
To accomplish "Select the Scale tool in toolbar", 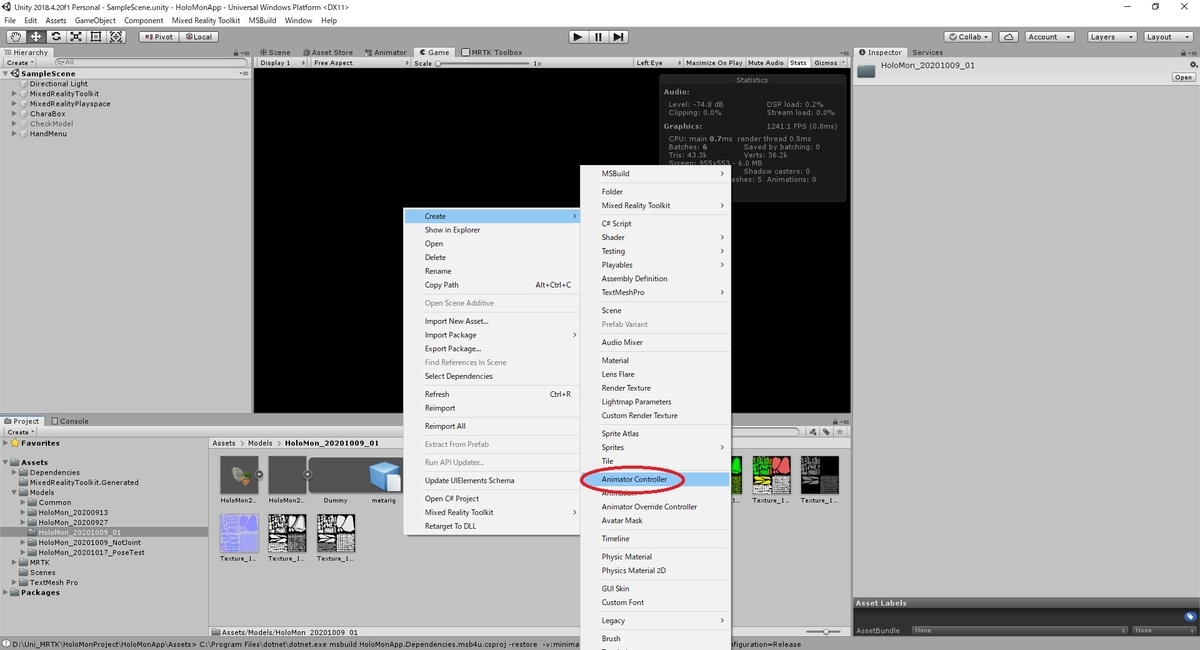I will (76, 36).
